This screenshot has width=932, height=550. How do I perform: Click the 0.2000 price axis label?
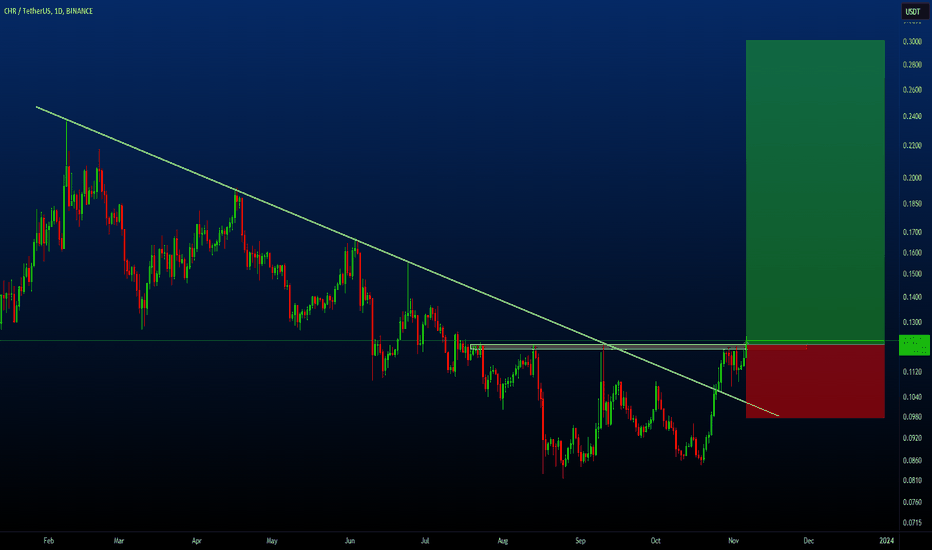pos(912,178)
